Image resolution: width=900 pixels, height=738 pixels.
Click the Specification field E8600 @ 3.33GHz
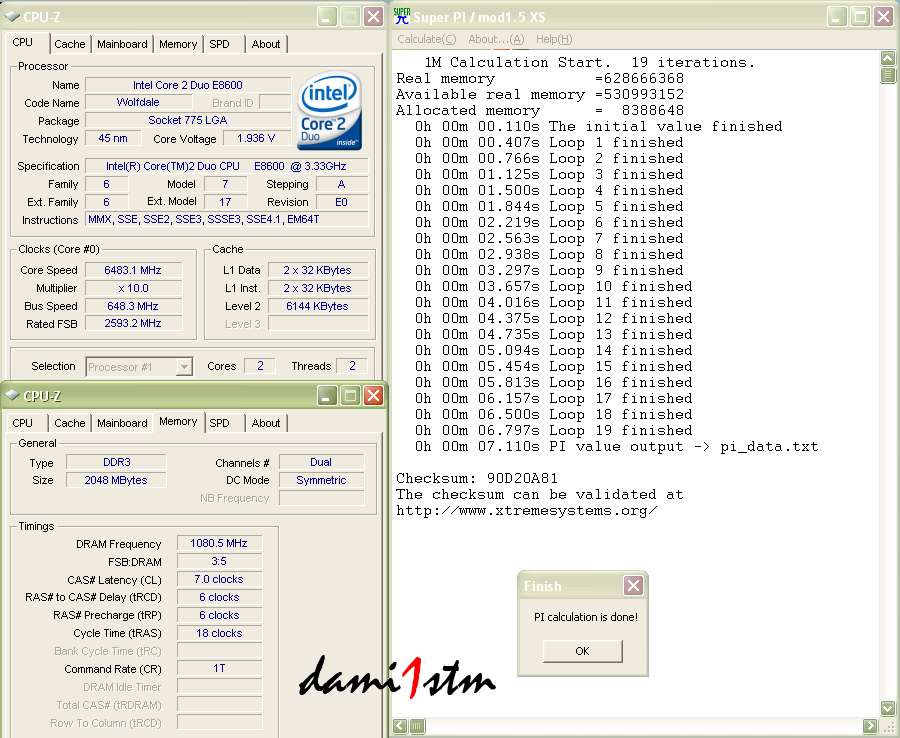pyautogui.click(x=226, y=166)
